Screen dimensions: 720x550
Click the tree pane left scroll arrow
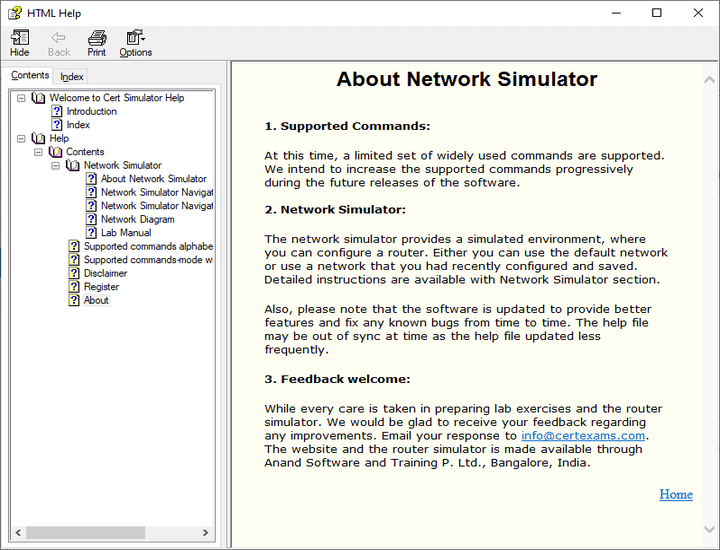pos(18,533)
